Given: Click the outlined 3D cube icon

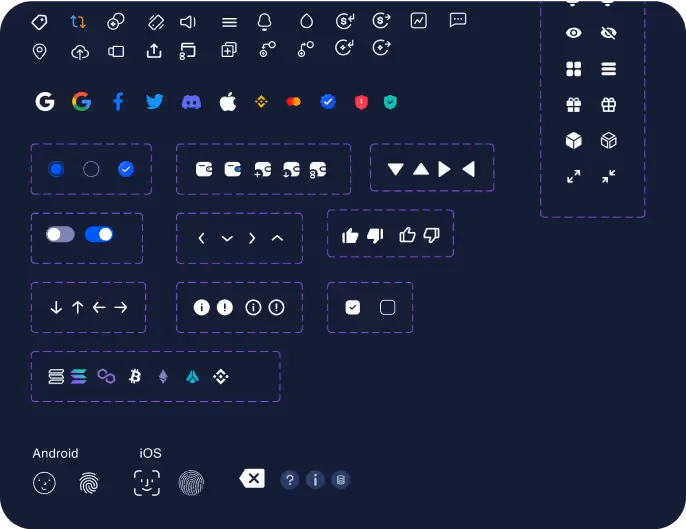Looking at the screenshot, I should click(x=609, y=141).
